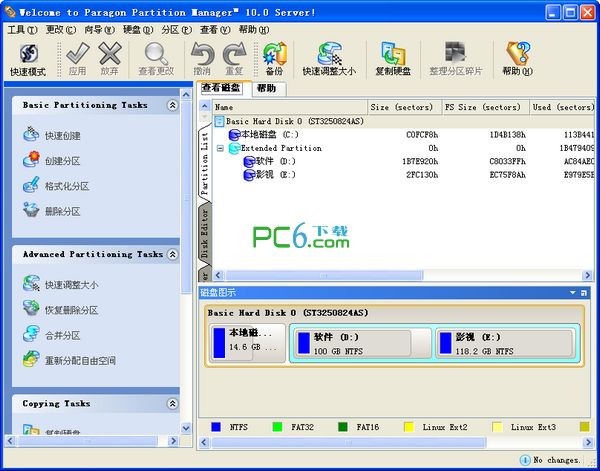
Task: Collapse the Basic Partitioning Tasks section
Action: [x=172, y=105]
